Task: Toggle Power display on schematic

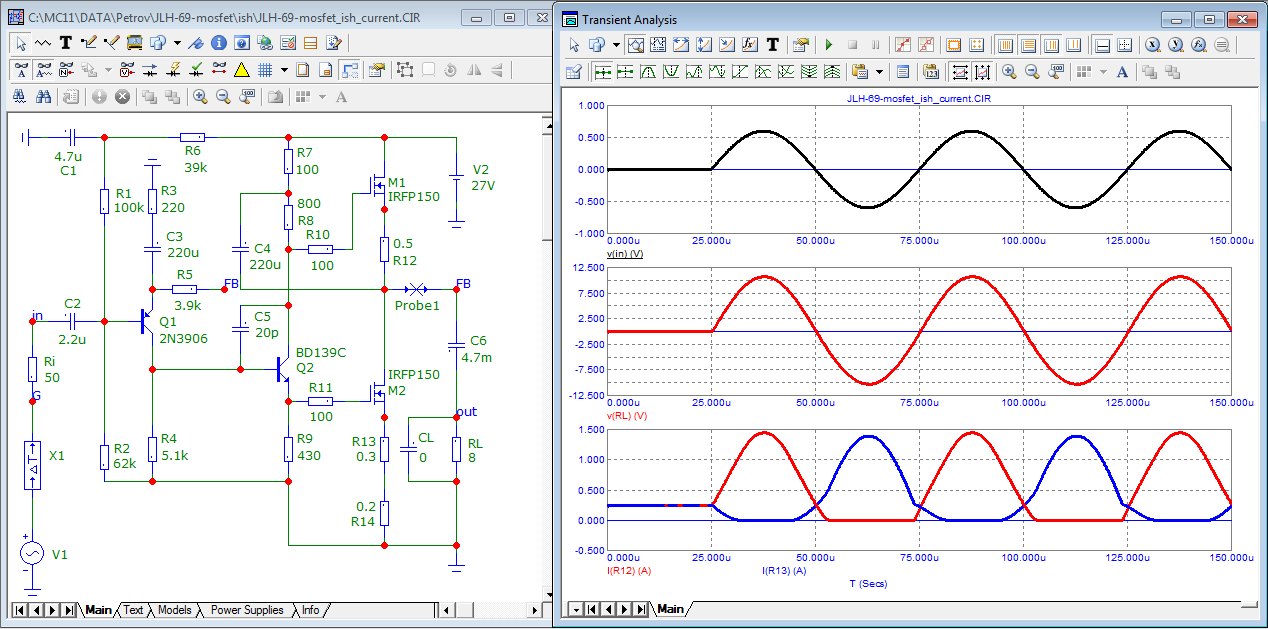Action: tap(173, 70)
